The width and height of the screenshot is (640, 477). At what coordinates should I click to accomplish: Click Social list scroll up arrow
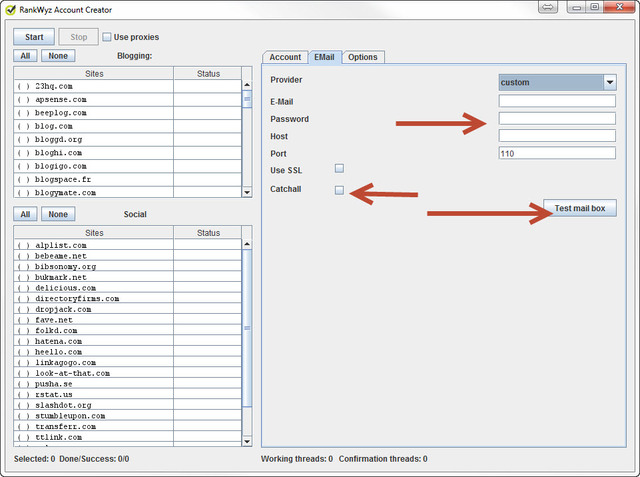[247, 244]
